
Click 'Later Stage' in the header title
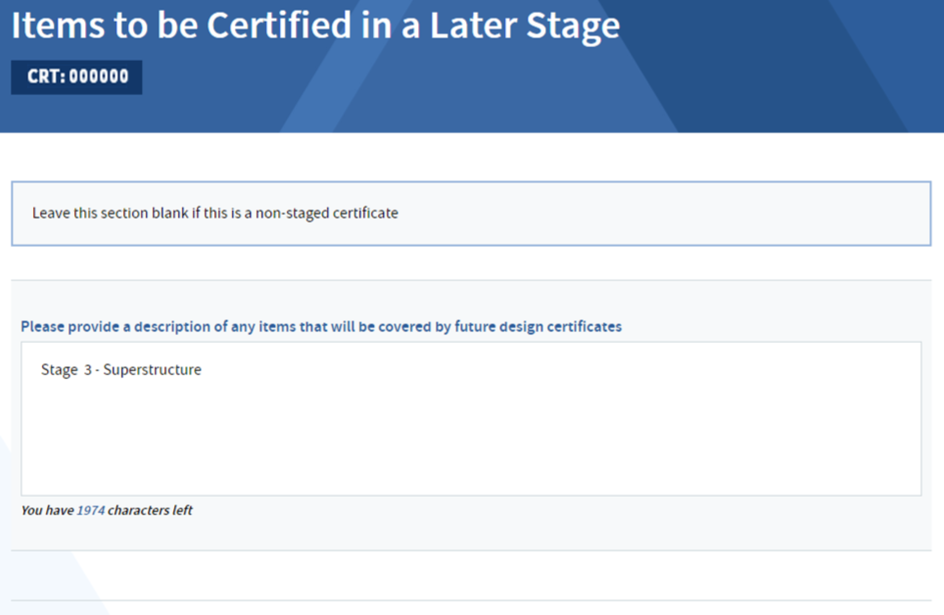pyautogui.click(x=524, y=26)
